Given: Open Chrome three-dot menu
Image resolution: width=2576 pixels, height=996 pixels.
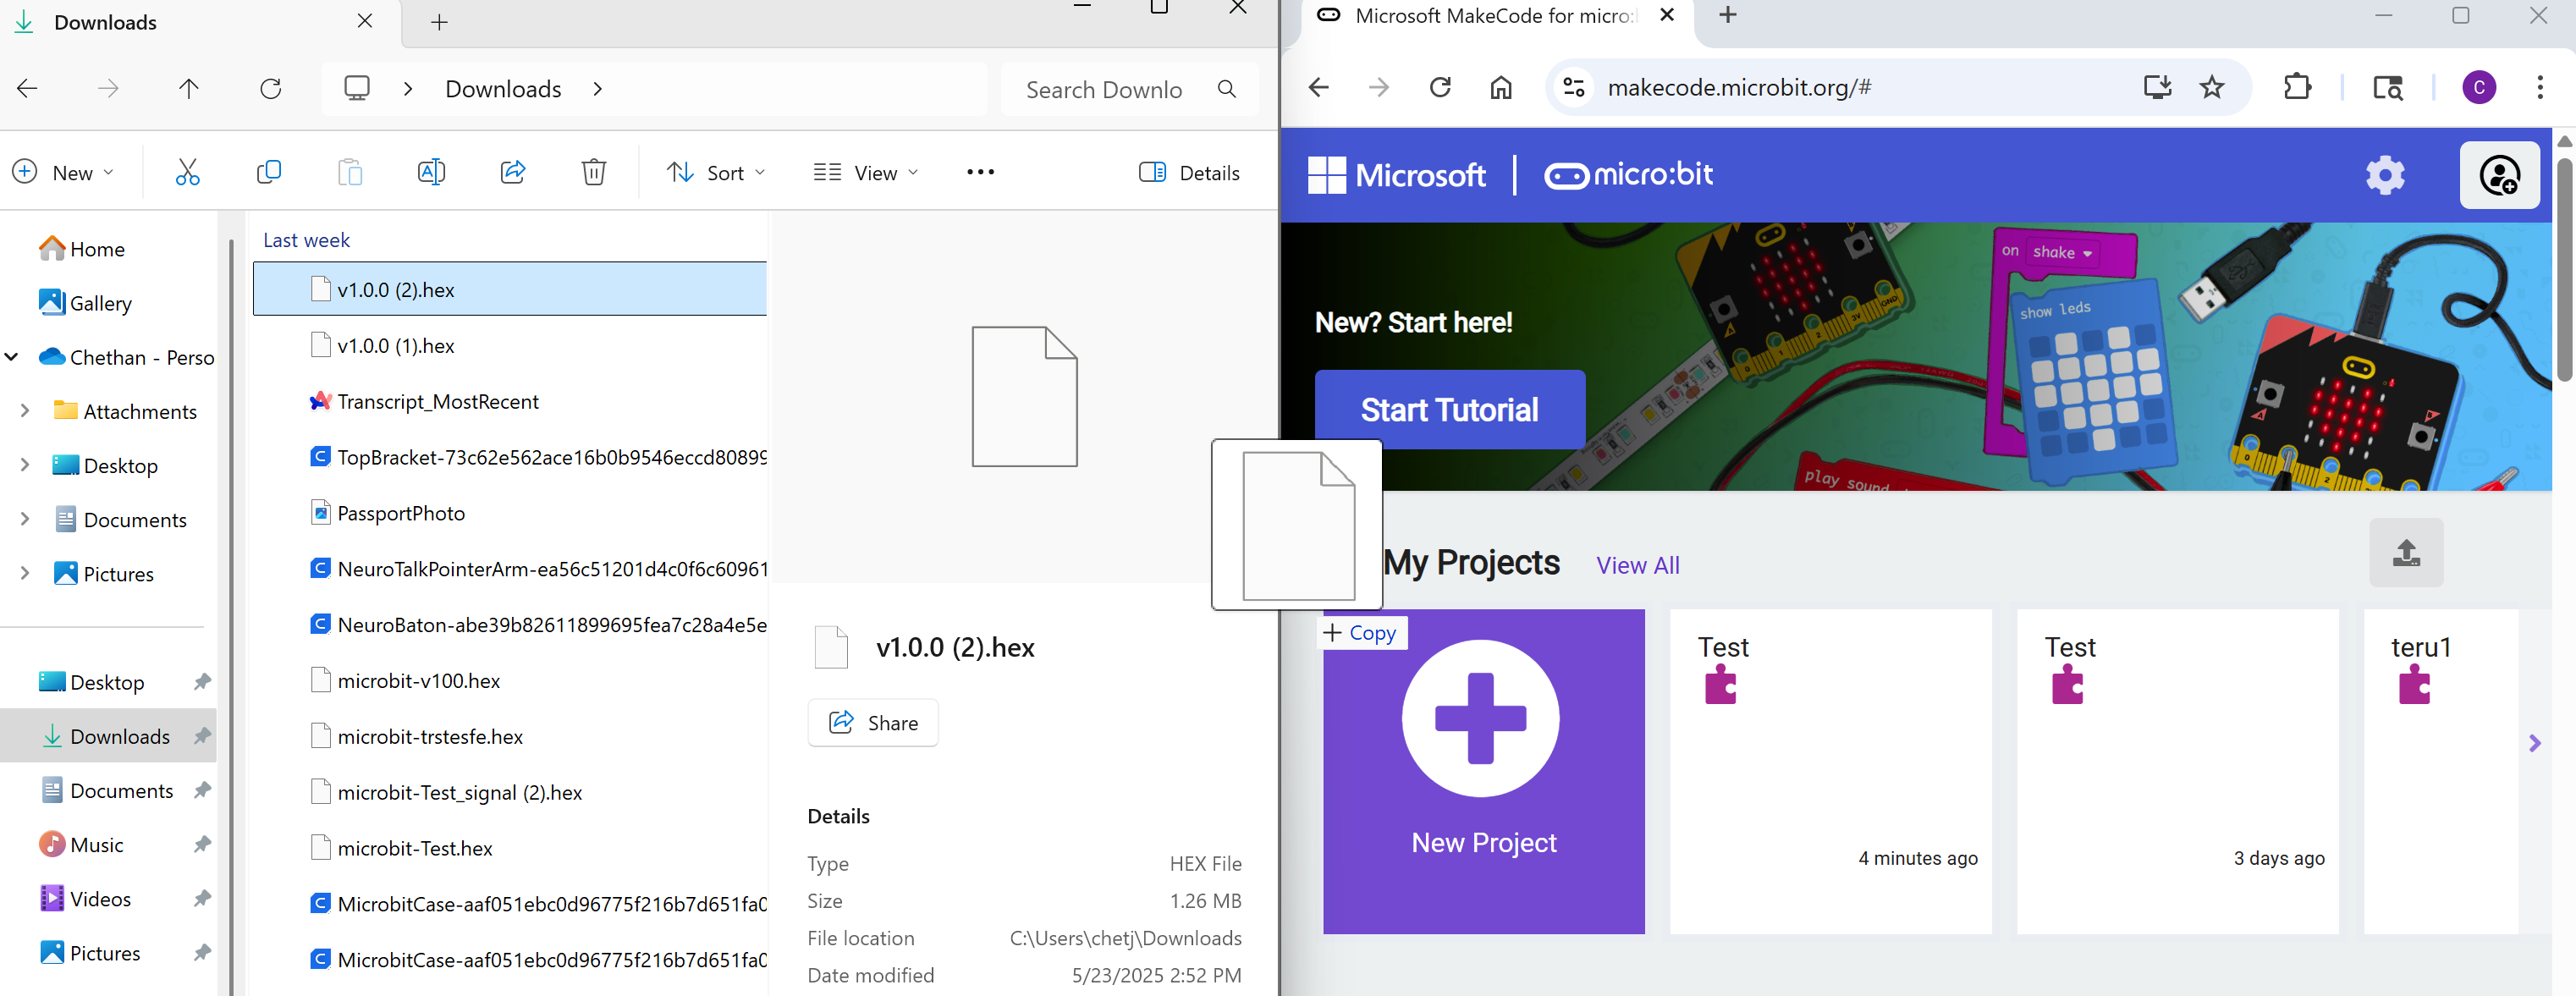Looking at the screenshot, I should point(2540,87).
